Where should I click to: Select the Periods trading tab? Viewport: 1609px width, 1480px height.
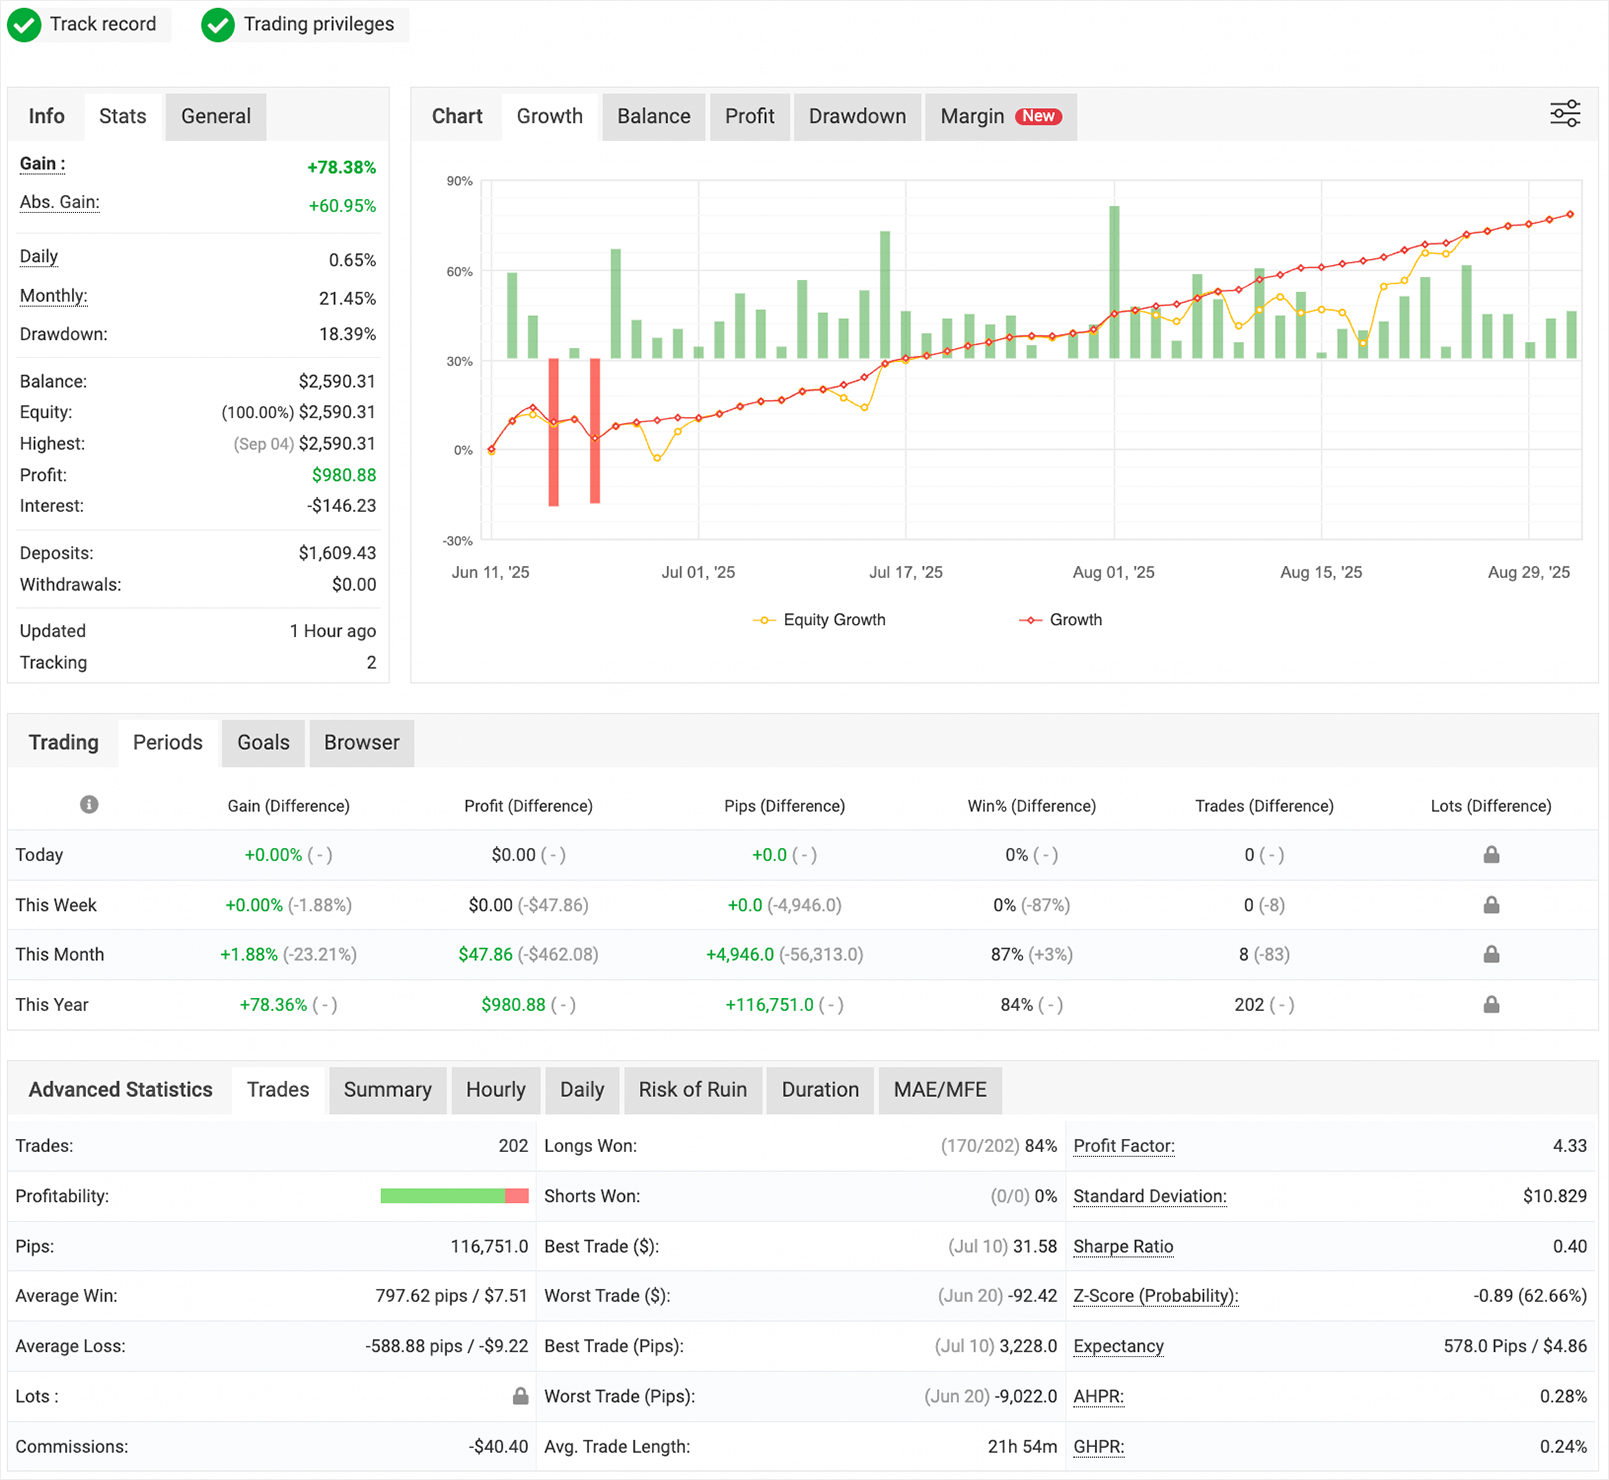tap(168, 742)
